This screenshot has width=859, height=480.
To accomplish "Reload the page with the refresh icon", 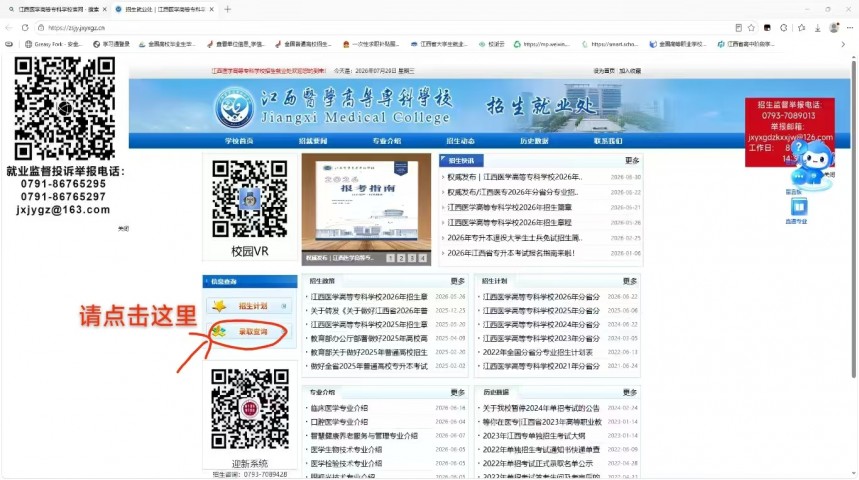I will click(x=25, y=27).
